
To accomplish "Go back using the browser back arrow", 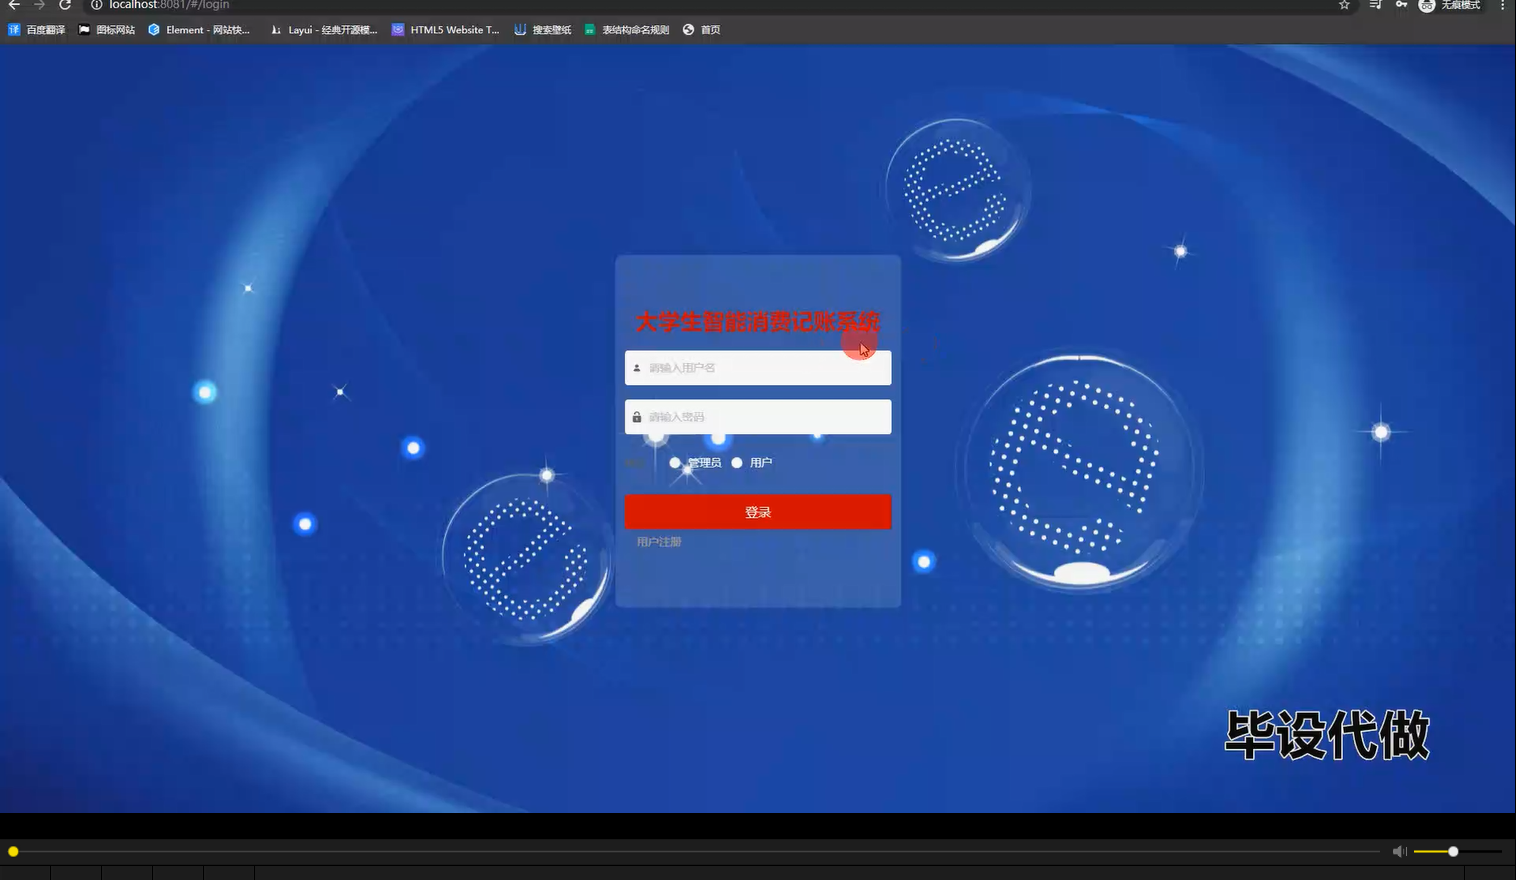I will [14, 5].
